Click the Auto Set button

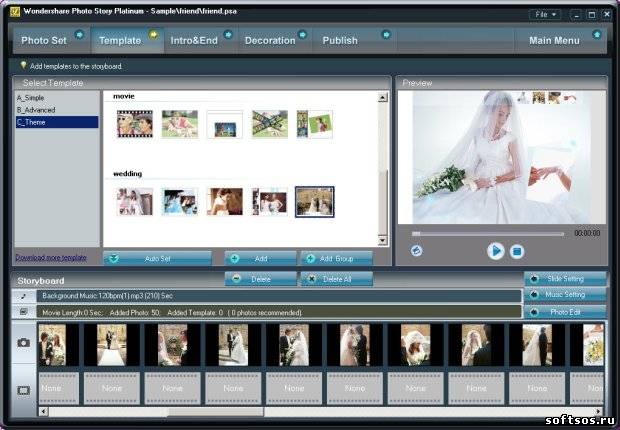click(157, 259)
